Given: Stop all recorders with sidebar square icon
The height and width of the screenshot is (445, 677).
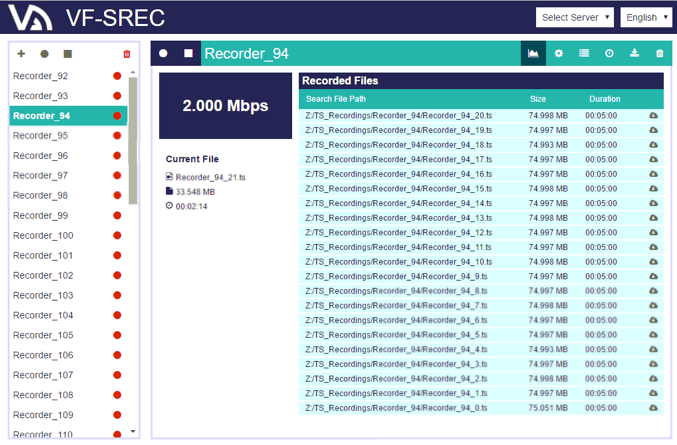Looking at the screenshot, I should (67, 54).
